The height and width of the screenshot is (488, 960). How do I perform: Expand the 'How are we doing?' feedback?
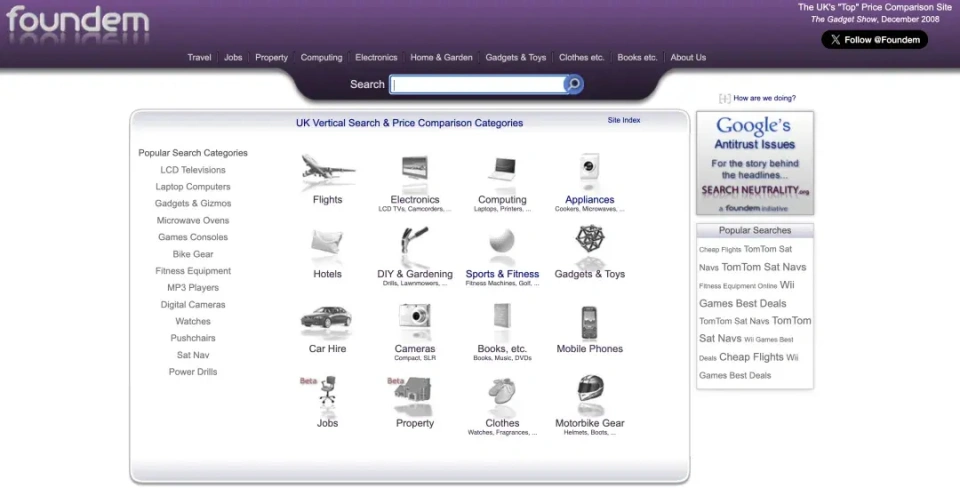coord(764,98)
